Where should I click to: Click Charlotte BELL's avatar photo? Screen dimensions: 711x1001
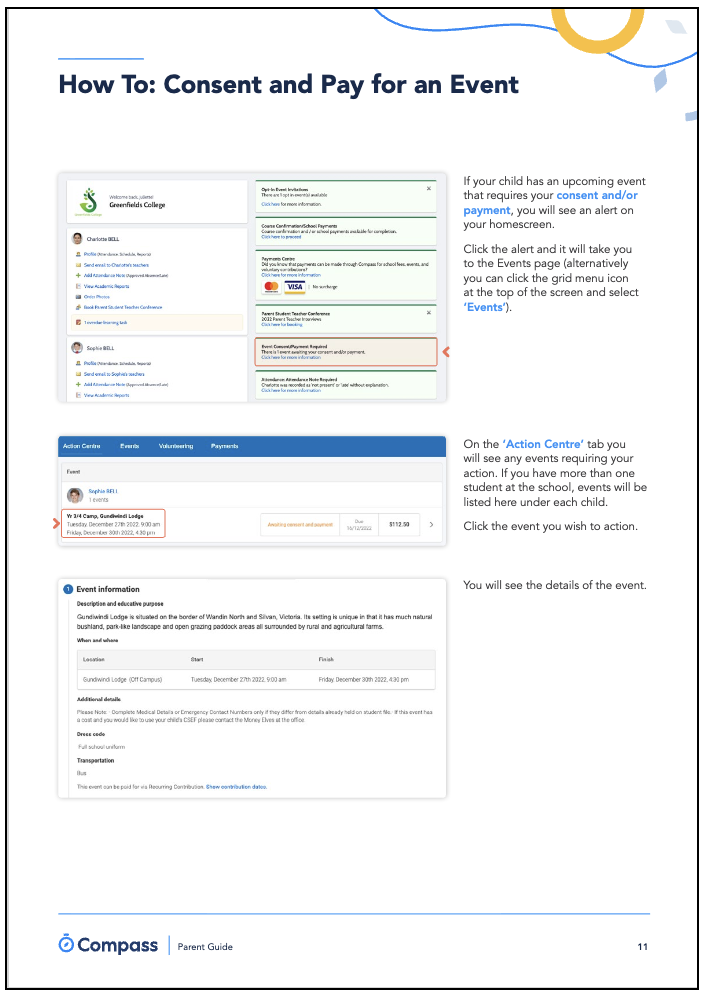point(77,239)
